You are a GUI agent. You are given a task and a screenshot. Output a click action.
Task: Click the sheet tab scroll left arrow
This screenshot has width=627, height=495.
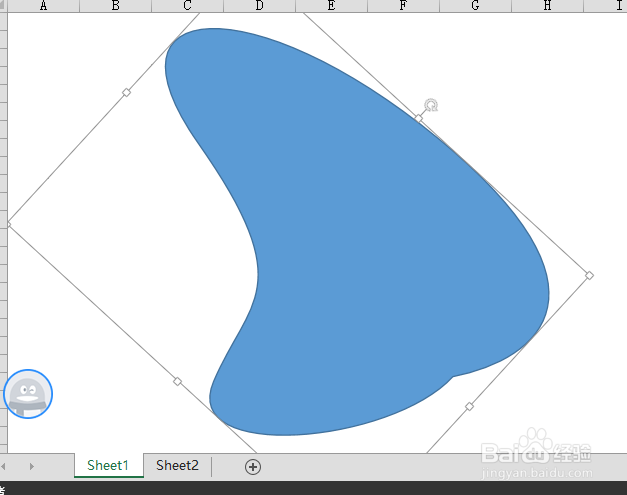click(x=3, y=466)
